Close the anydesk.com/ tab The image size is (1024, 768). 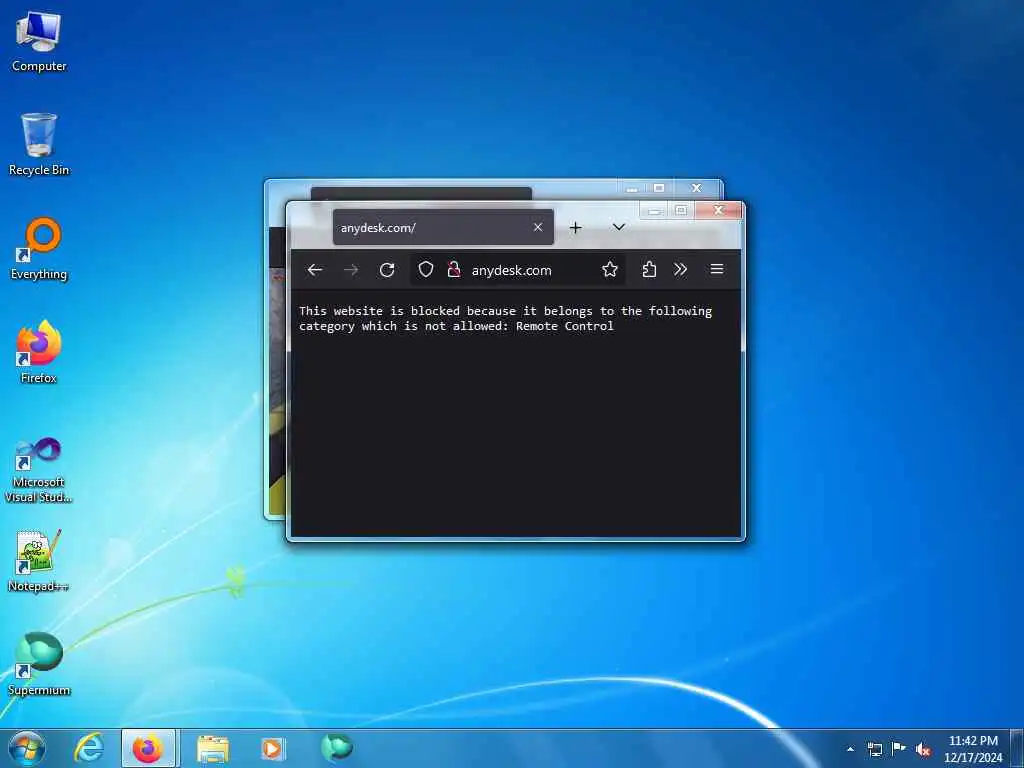coord(537,227)
